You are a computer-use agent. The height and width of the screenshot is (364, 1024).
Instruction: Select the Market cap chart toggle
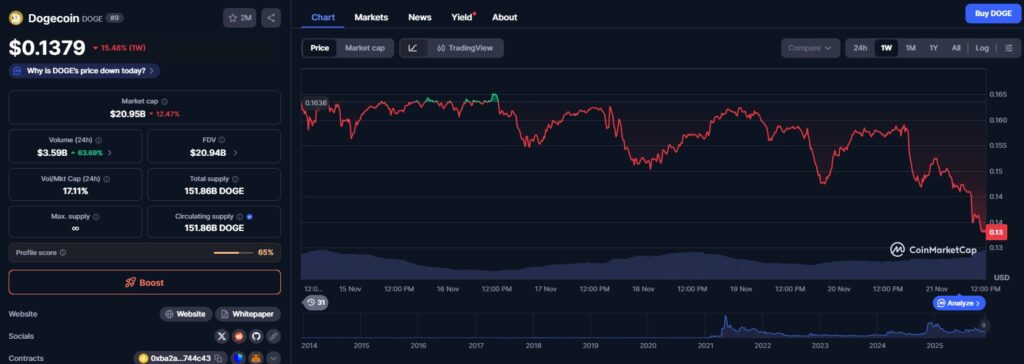coord(364,48)
